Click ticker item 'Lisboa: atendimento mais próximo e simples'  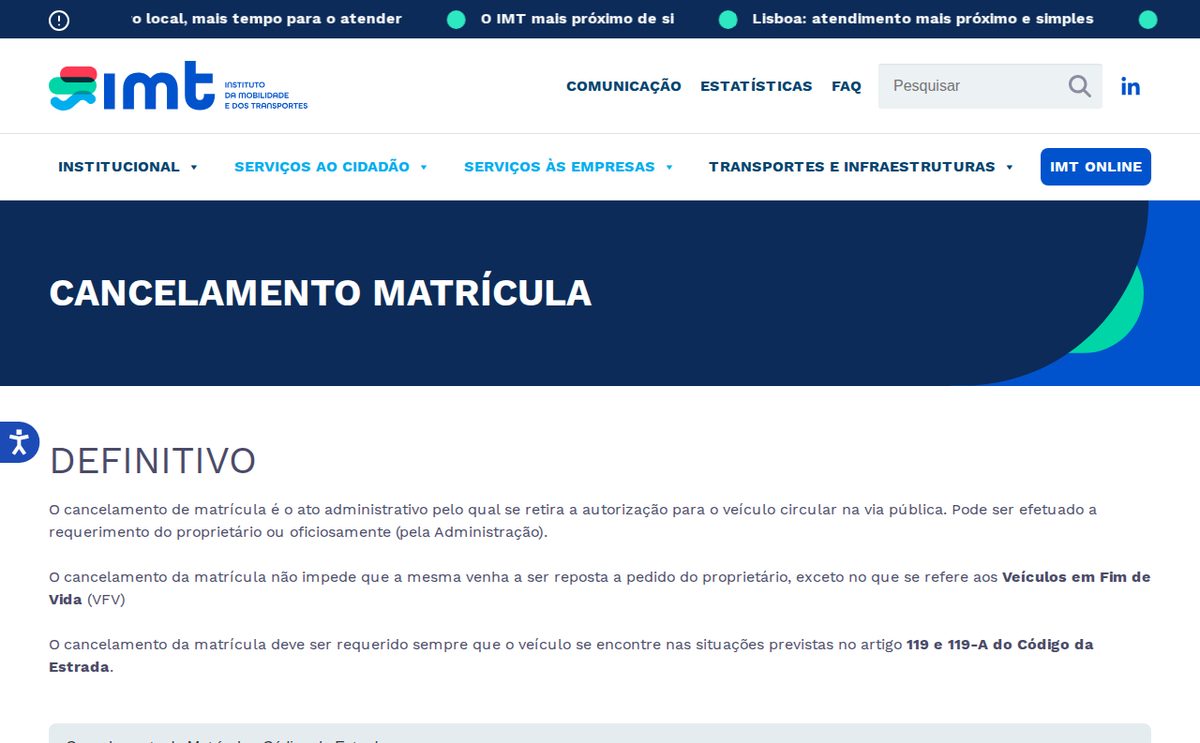[923, 19]
